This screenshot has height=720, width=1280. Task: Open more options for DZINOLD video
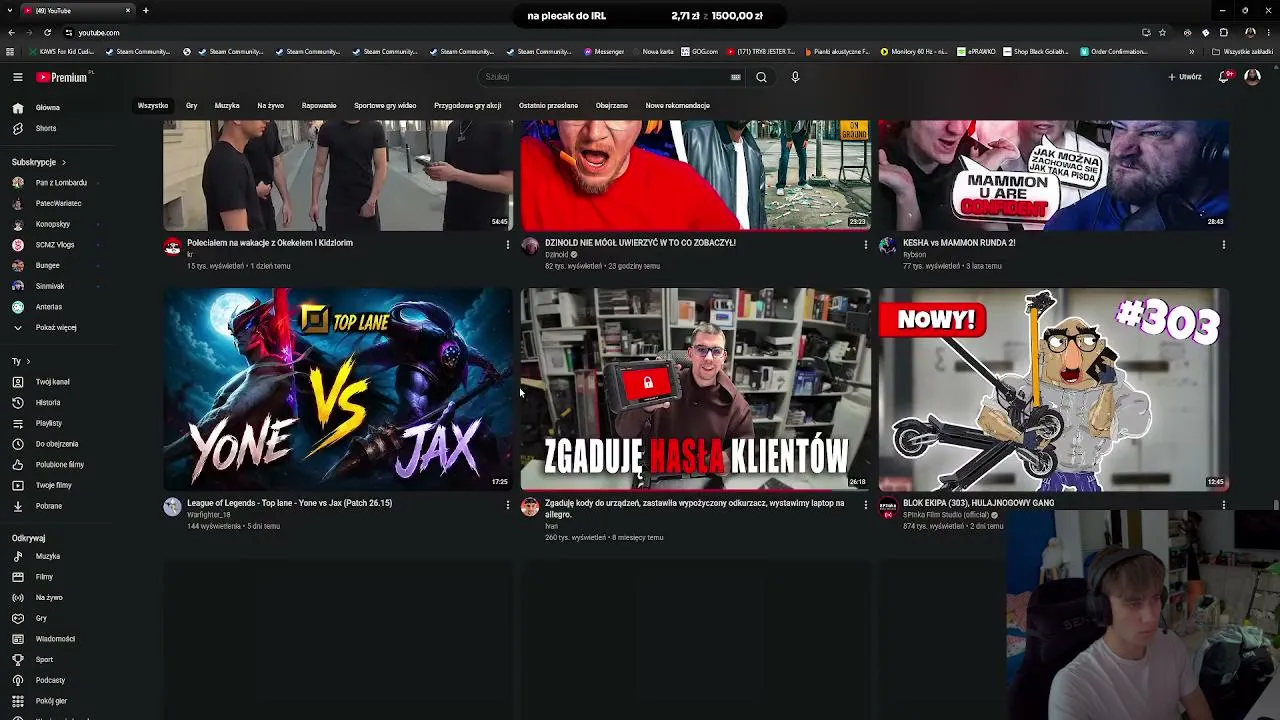point(866,245)
